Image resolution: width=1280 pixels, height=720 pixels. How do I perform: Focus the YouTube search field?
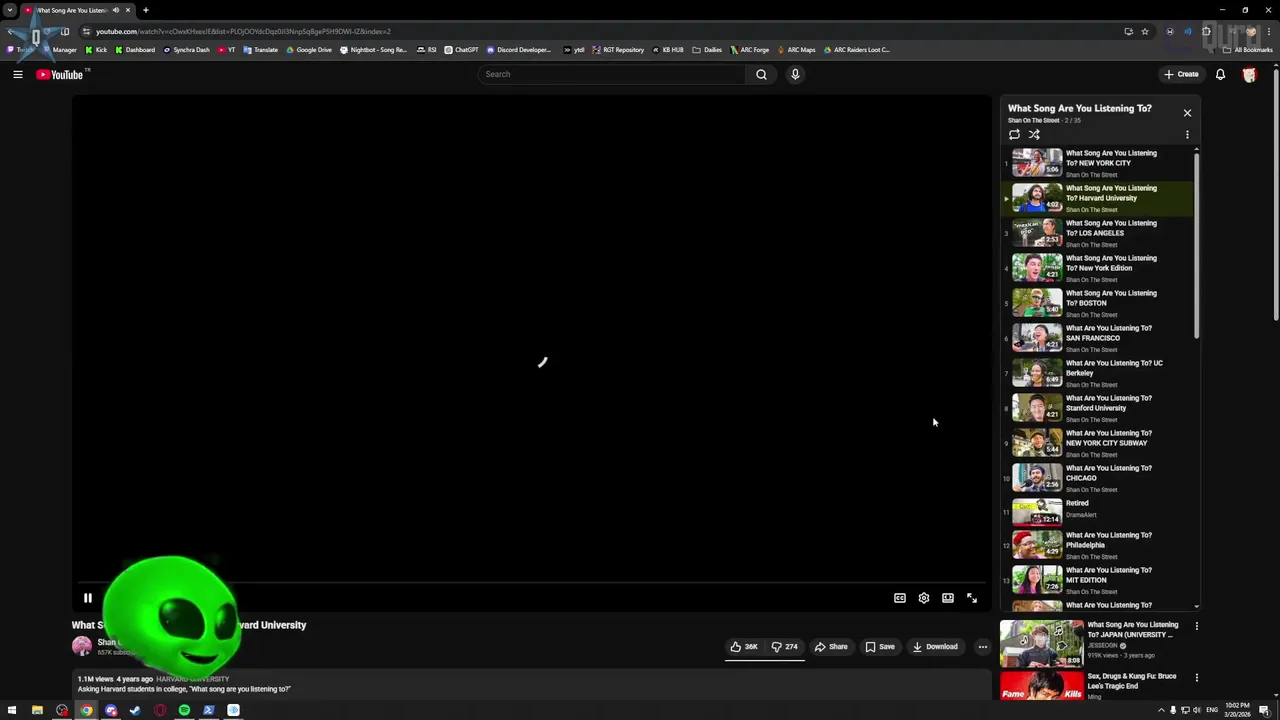point(612,74)
